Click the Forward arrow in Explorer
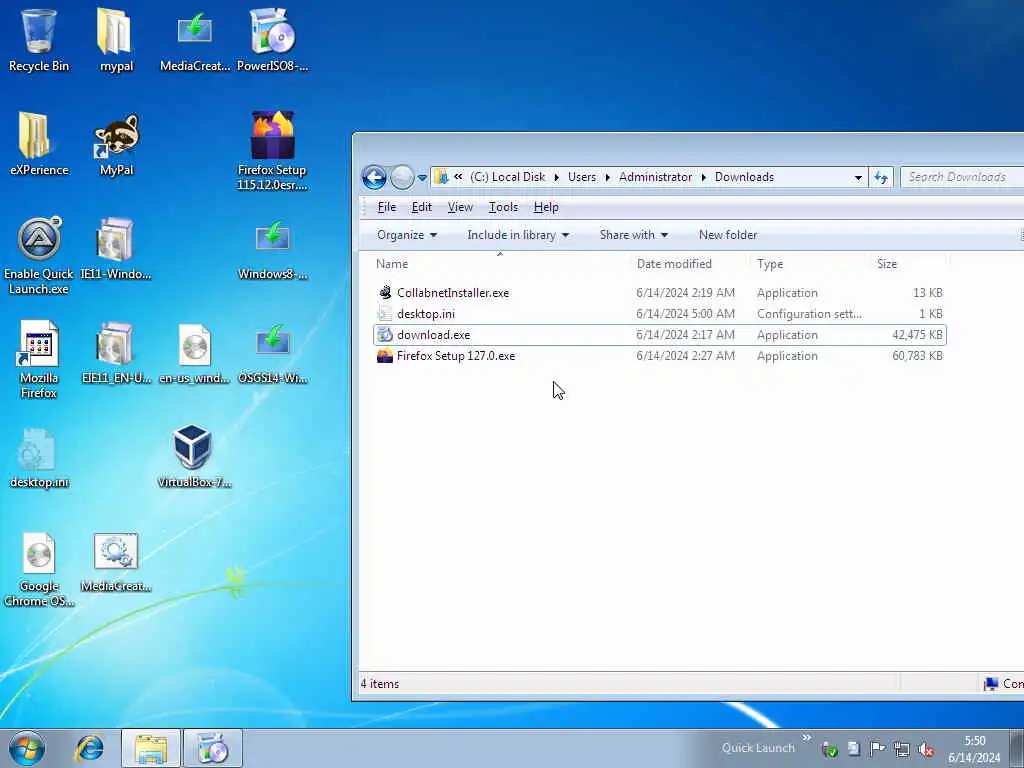Viewport: 1024px width, 768px height. click(402, 177)
